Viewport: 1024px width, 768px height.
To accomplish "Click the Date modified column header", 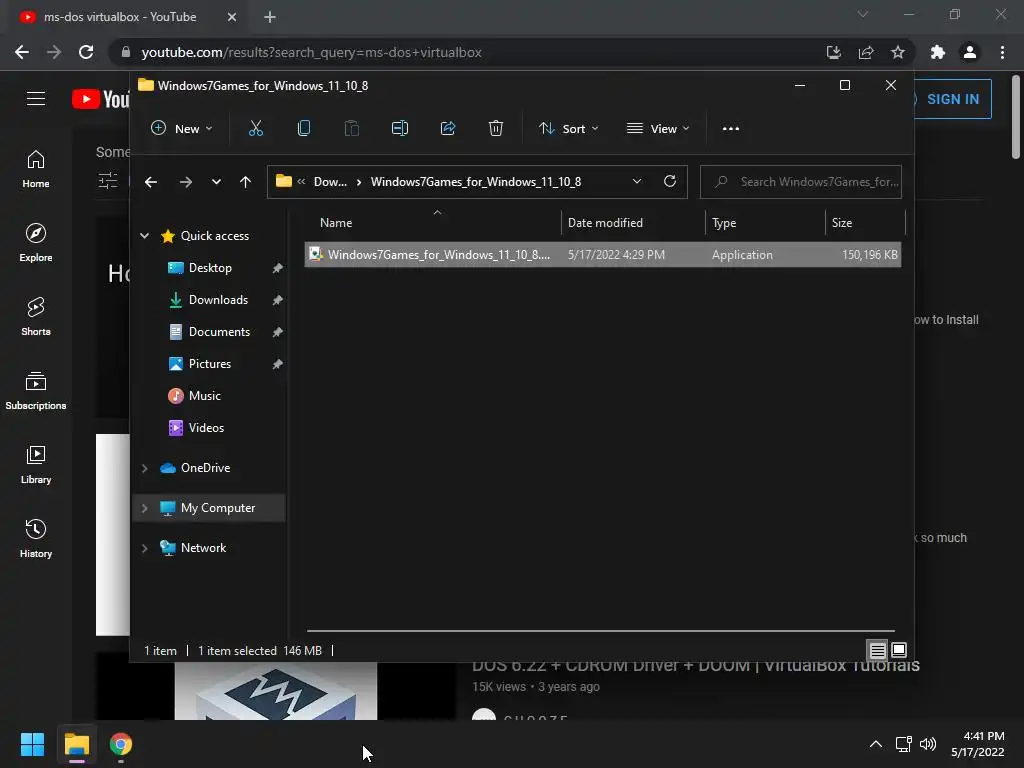I will [633, 223].
